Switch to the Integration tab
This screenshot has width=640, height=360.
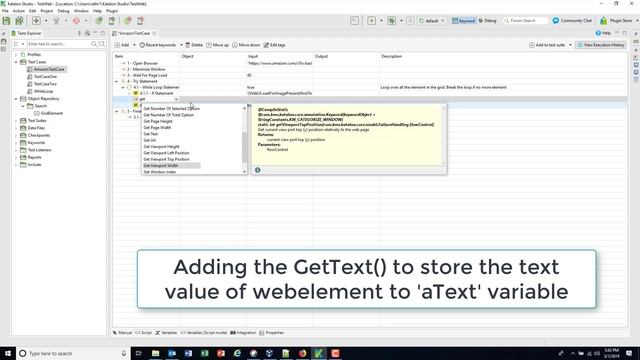point(243,333)
